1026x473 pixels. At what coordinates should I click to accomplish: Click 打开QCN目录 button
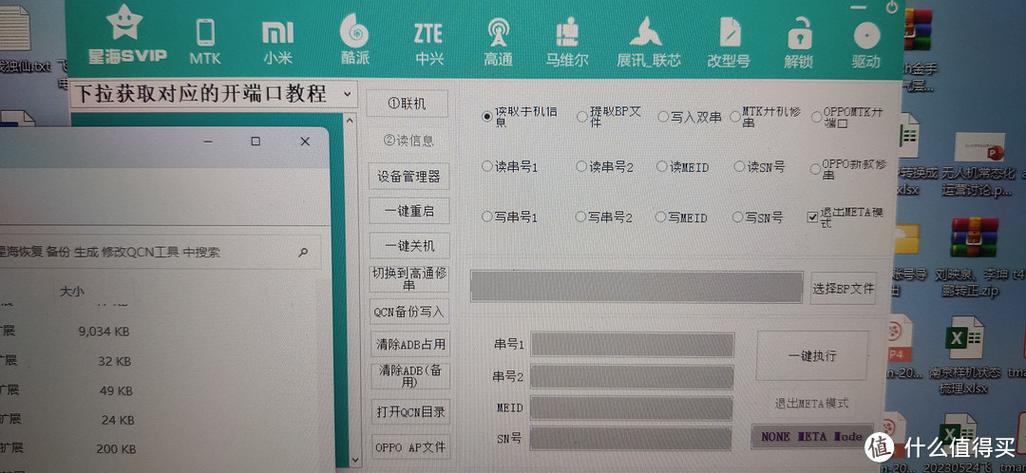coord(411,412)
